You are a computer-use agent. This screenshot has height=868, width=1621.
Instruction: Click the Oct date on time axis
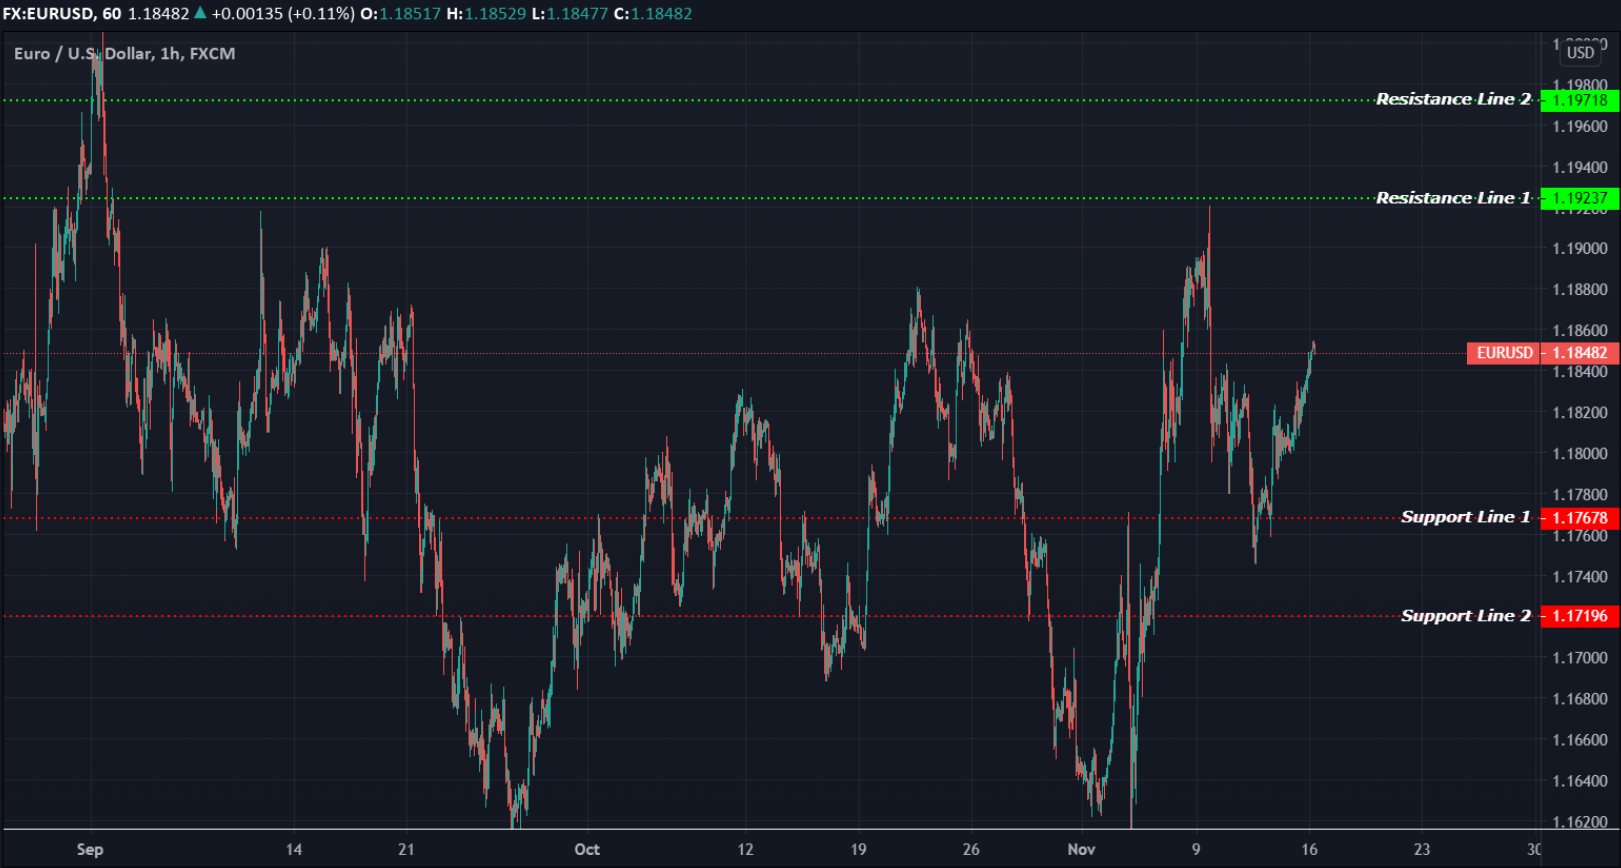coord(587,849)
